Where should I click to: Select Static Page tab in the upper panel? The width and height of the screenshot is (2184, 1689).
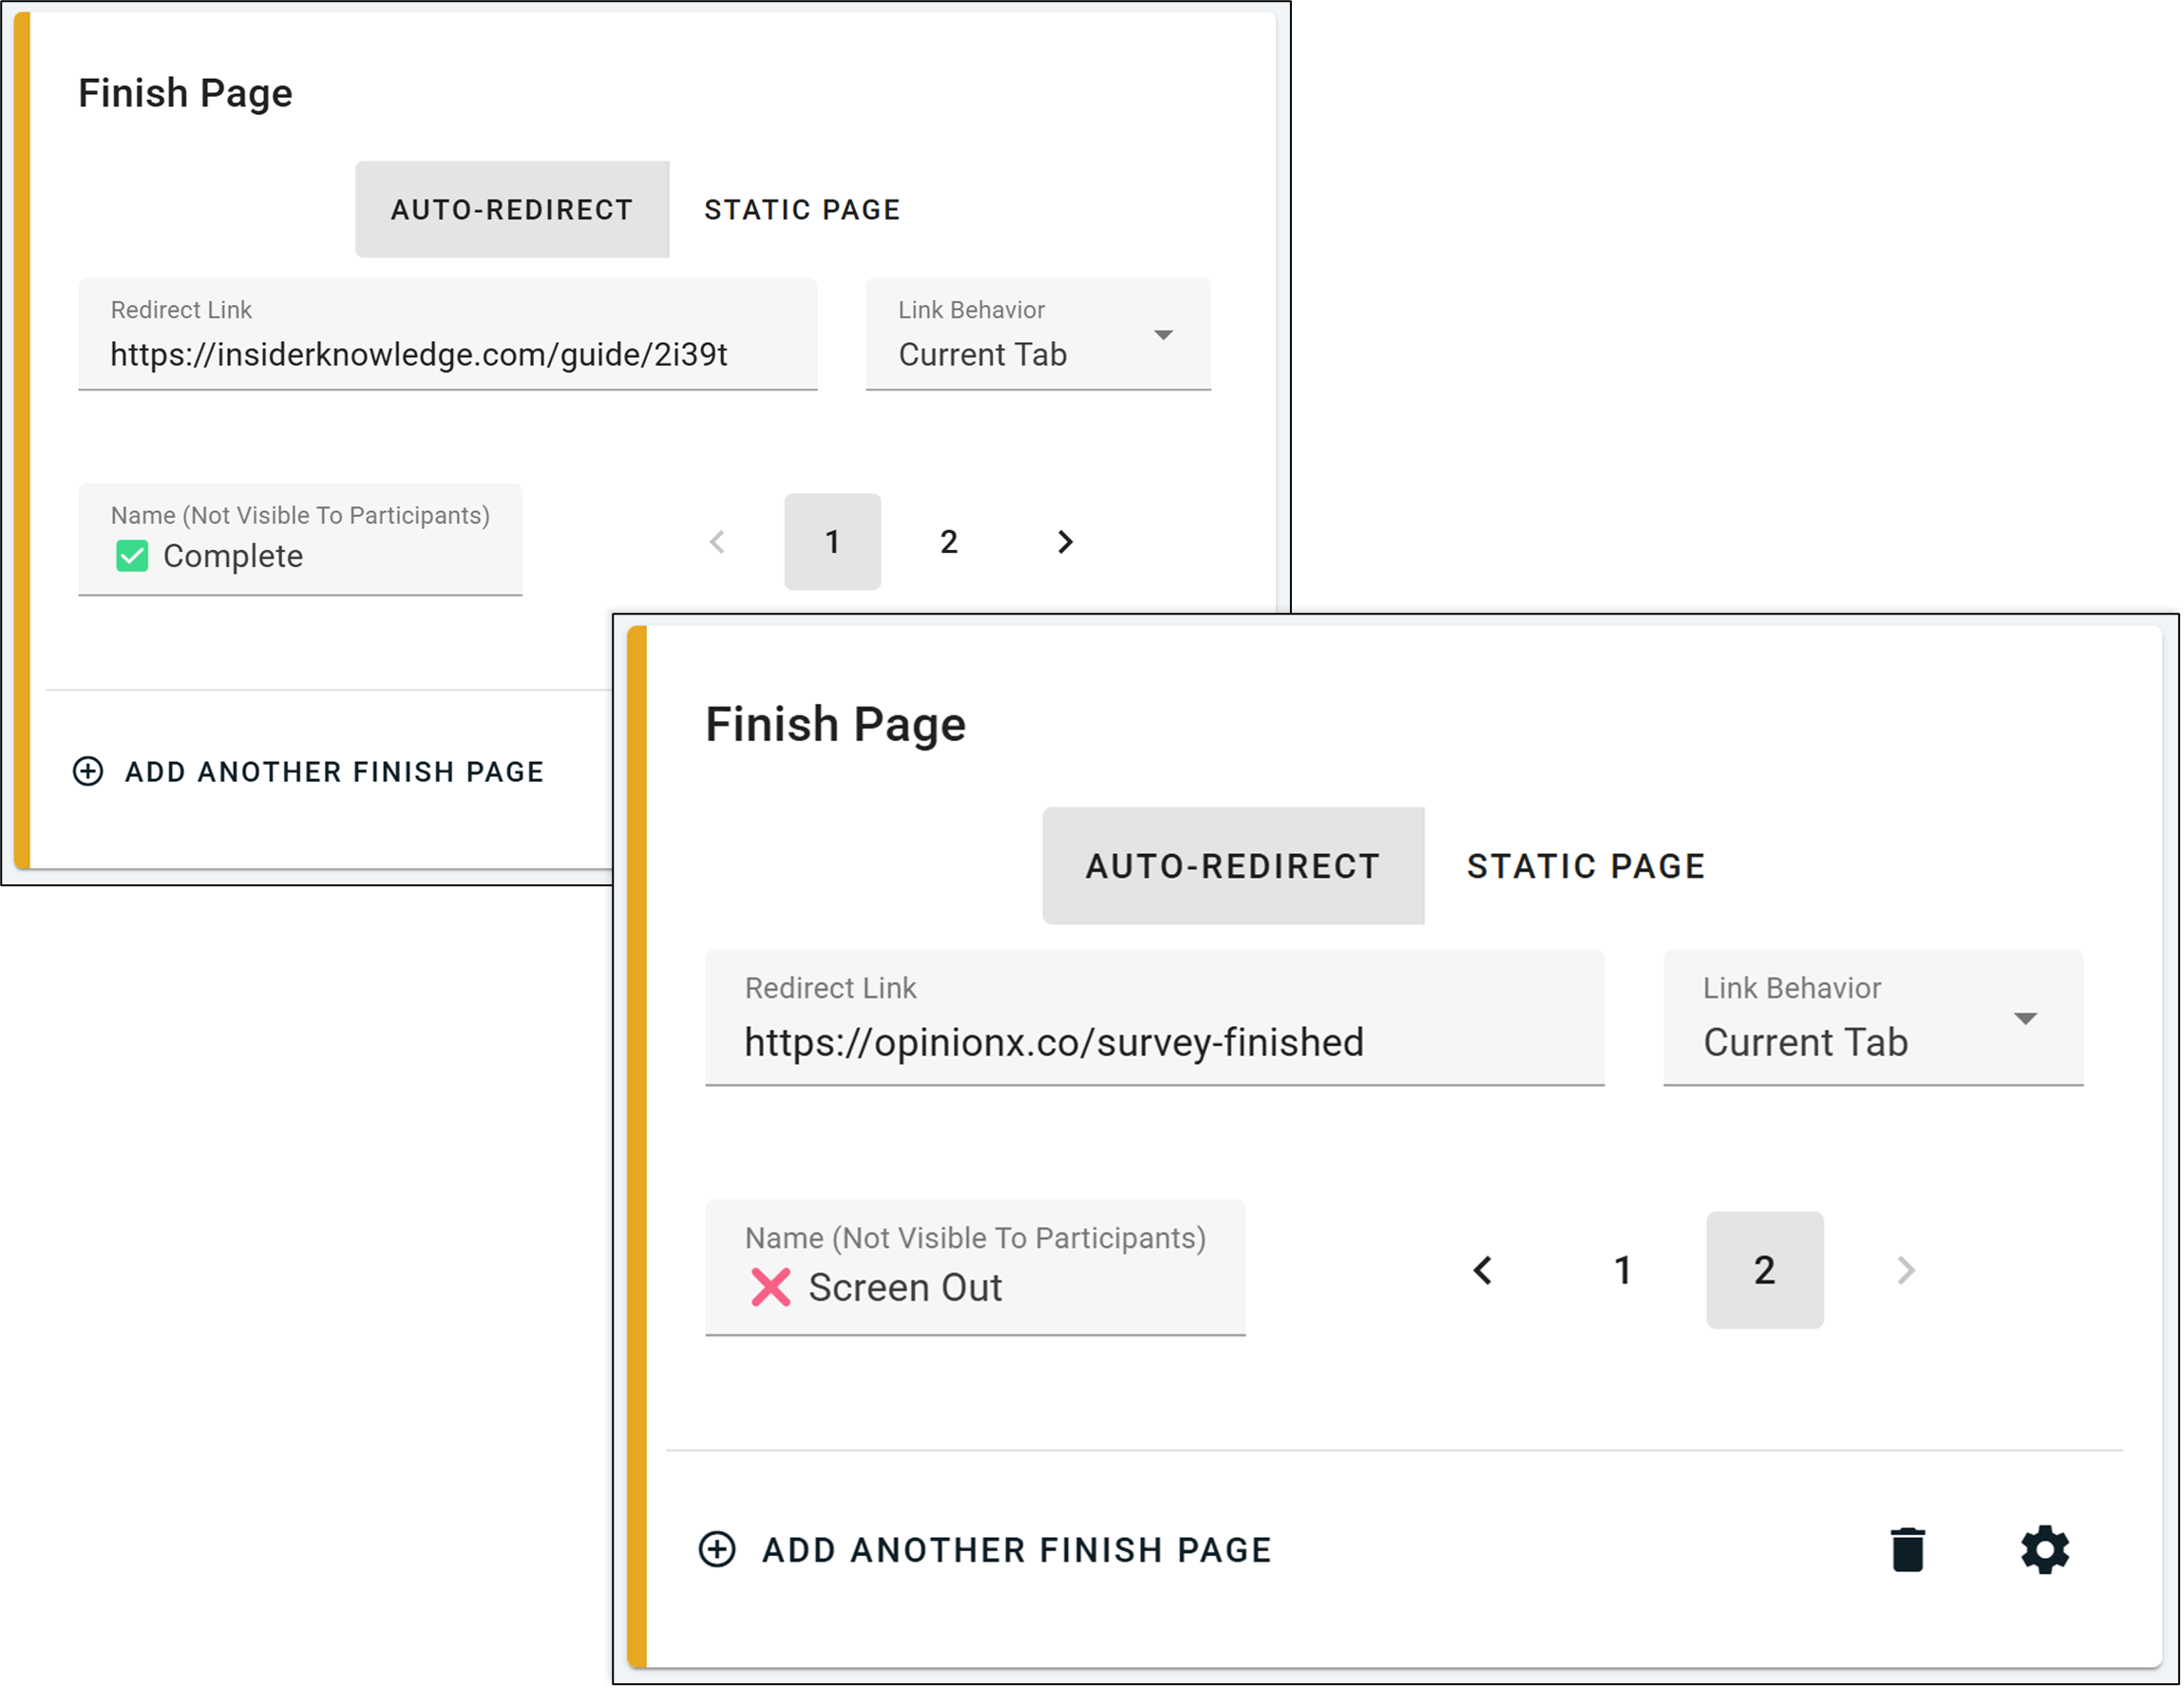802,210
